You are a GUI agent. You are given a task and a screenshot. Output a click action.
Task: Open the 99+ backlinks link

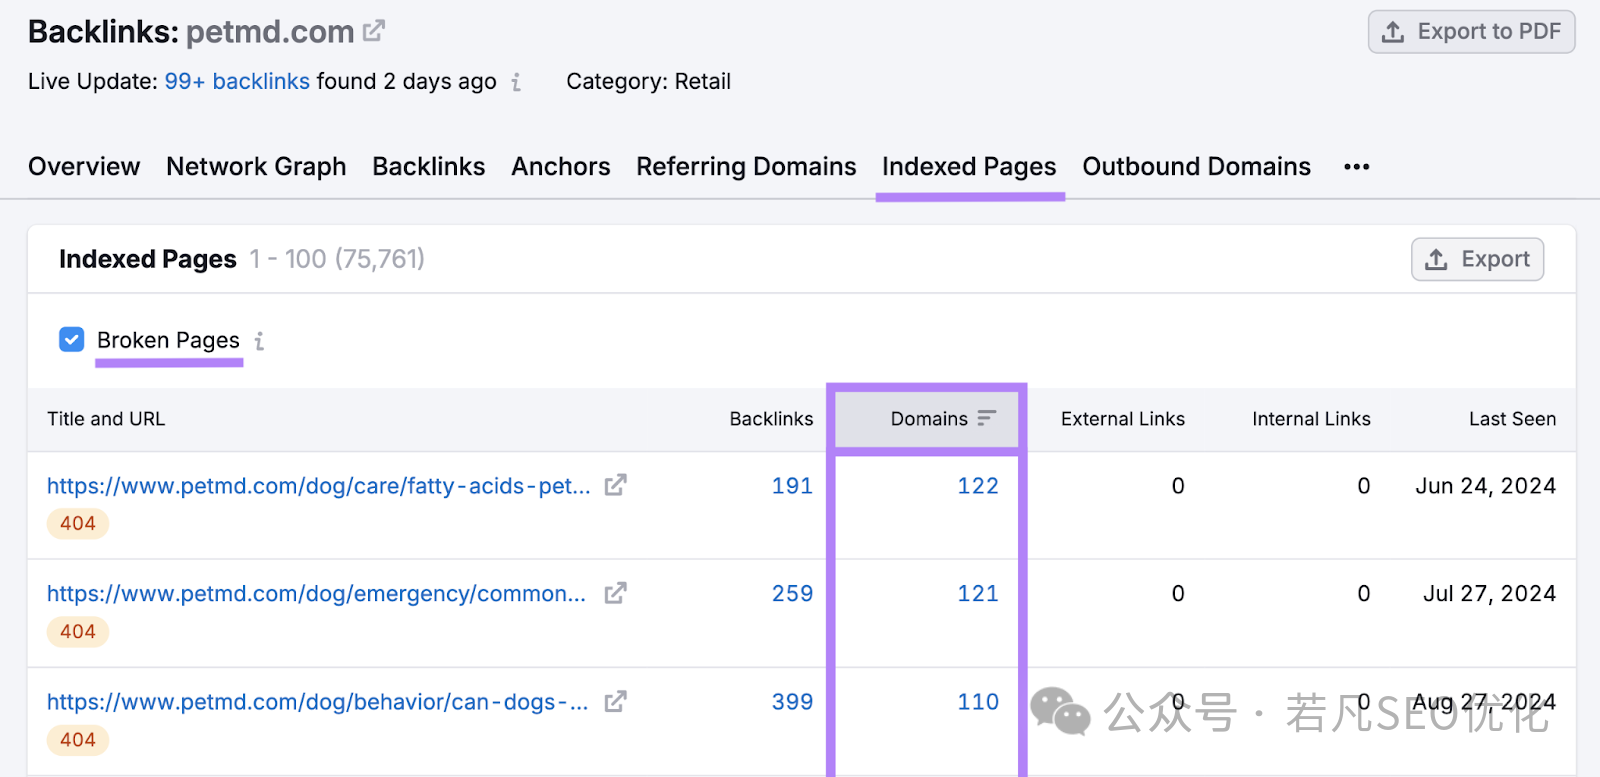[237, 82]
